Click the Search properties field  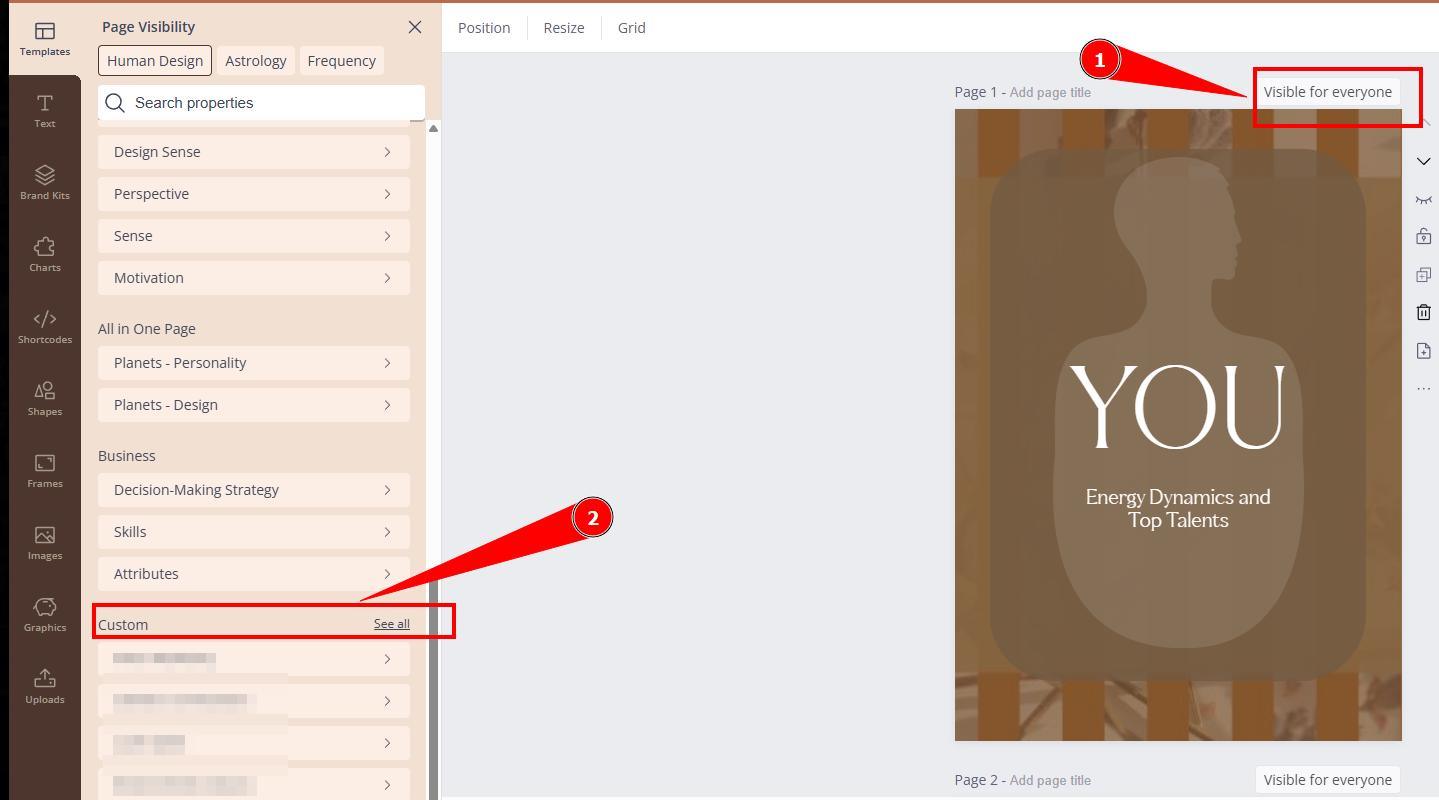click(270, 103)
